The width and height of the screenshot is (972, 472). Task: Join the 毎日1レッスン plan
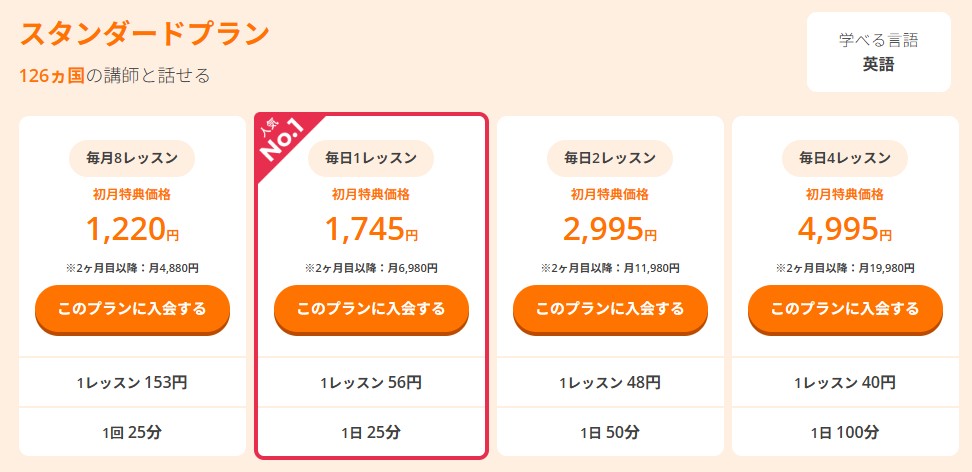tap(371, 309)
